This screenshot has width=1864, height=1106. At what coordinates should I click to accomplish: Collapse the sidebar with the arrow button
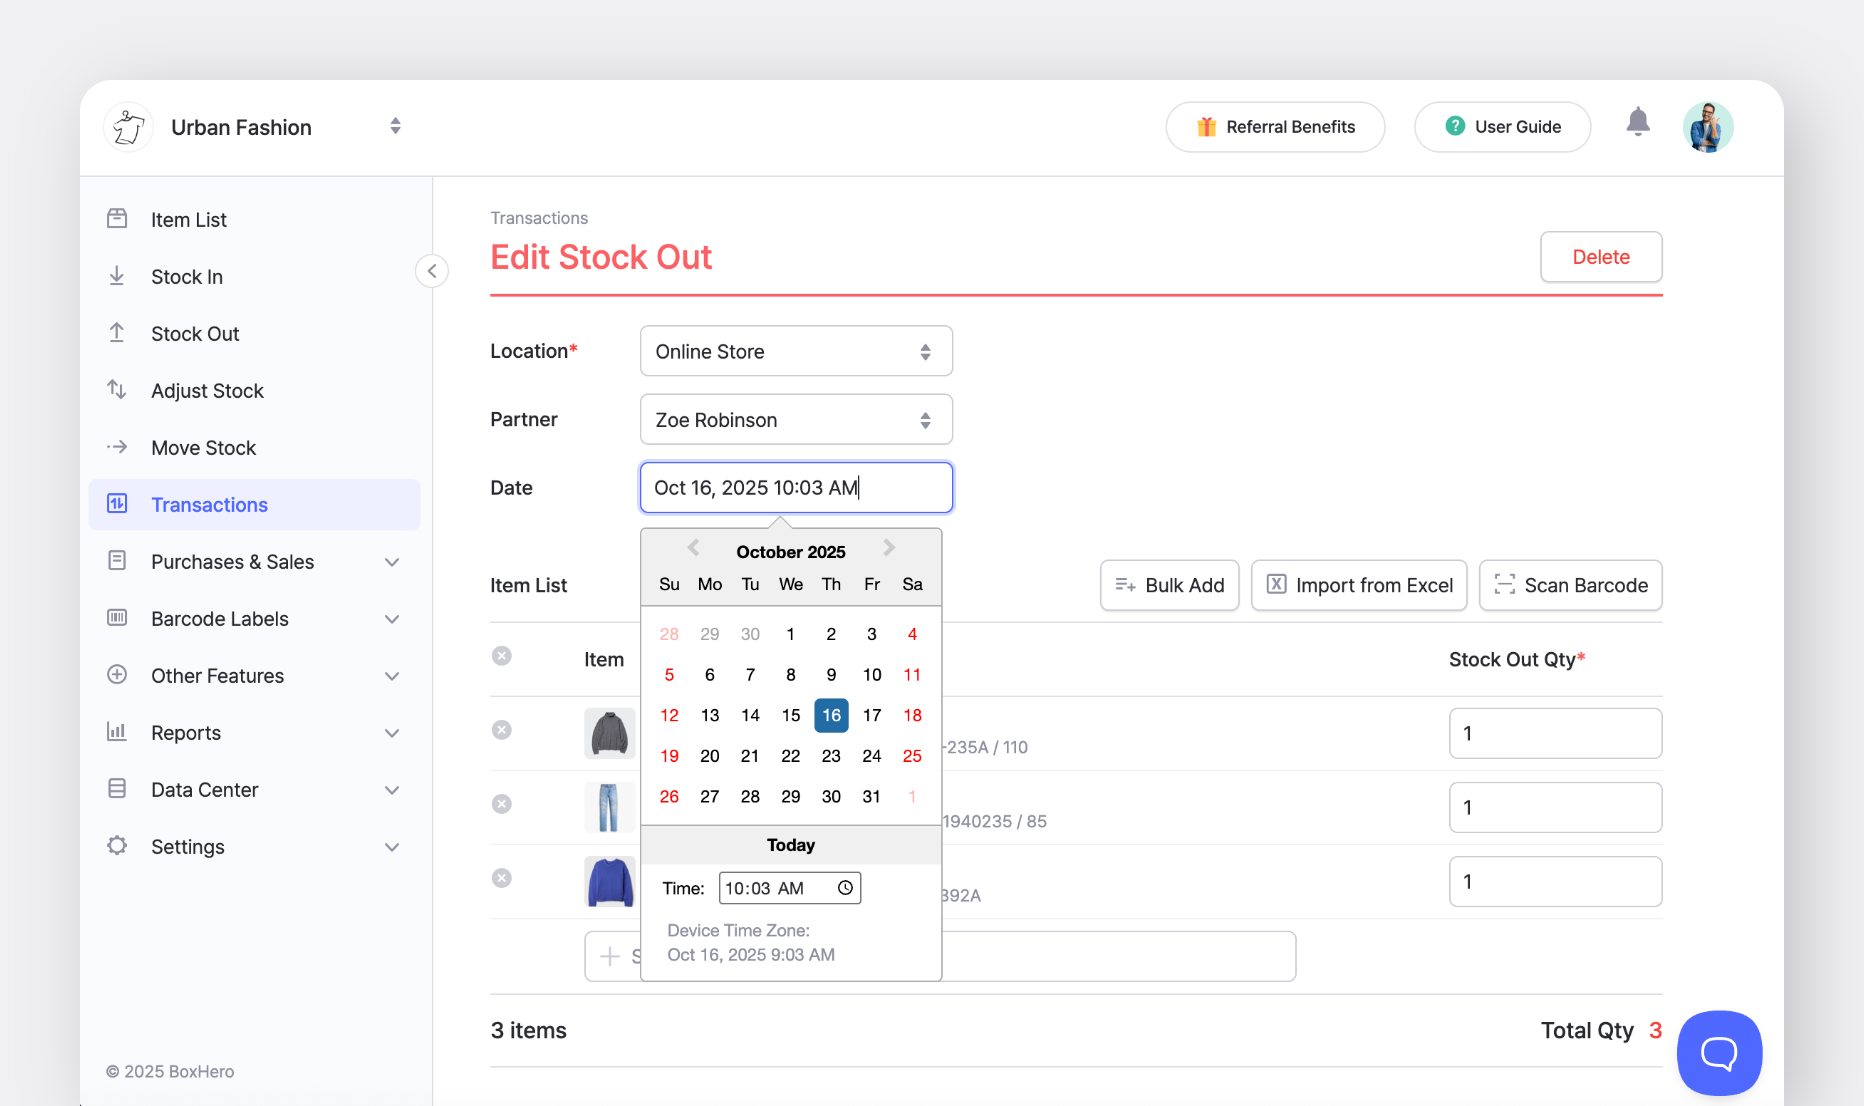432,271
